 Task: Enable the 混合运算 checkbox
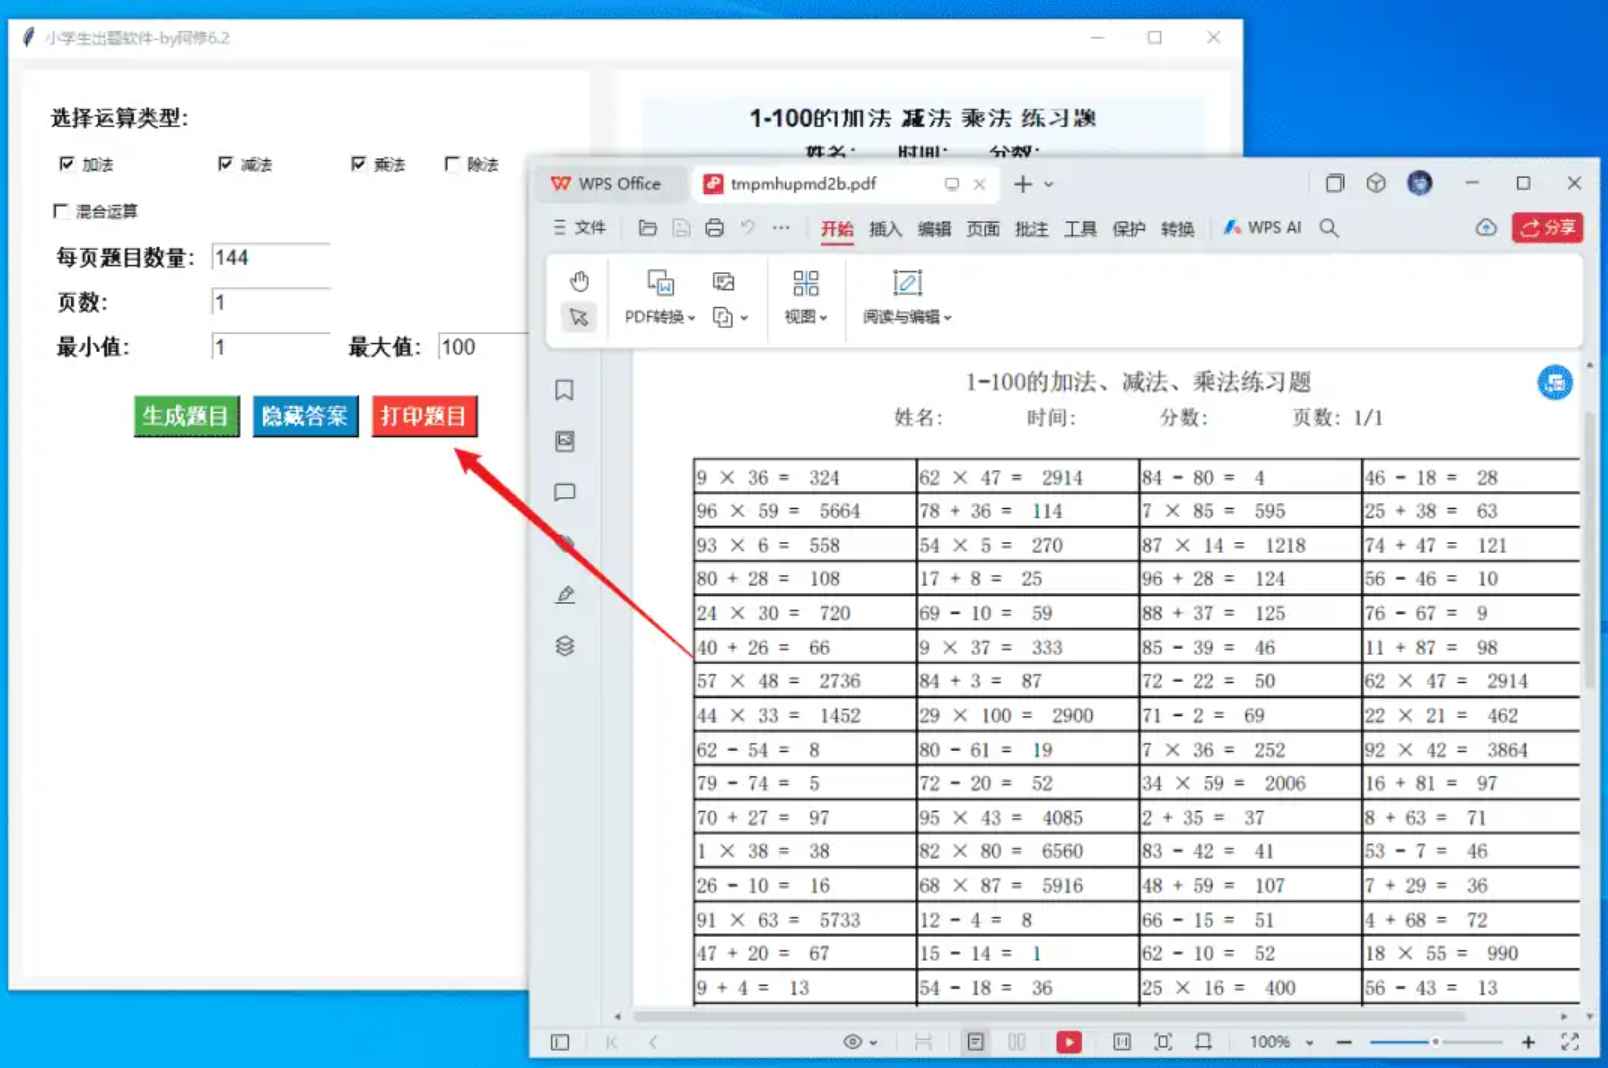60,210
